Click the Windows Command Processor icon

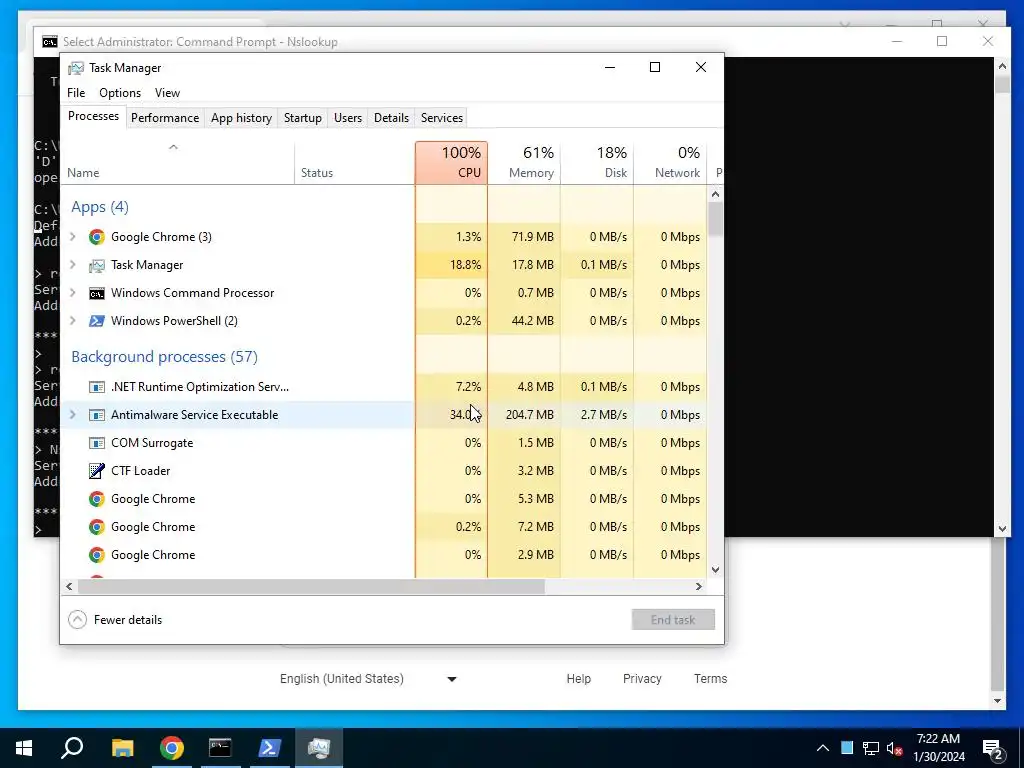click(97, 293)
